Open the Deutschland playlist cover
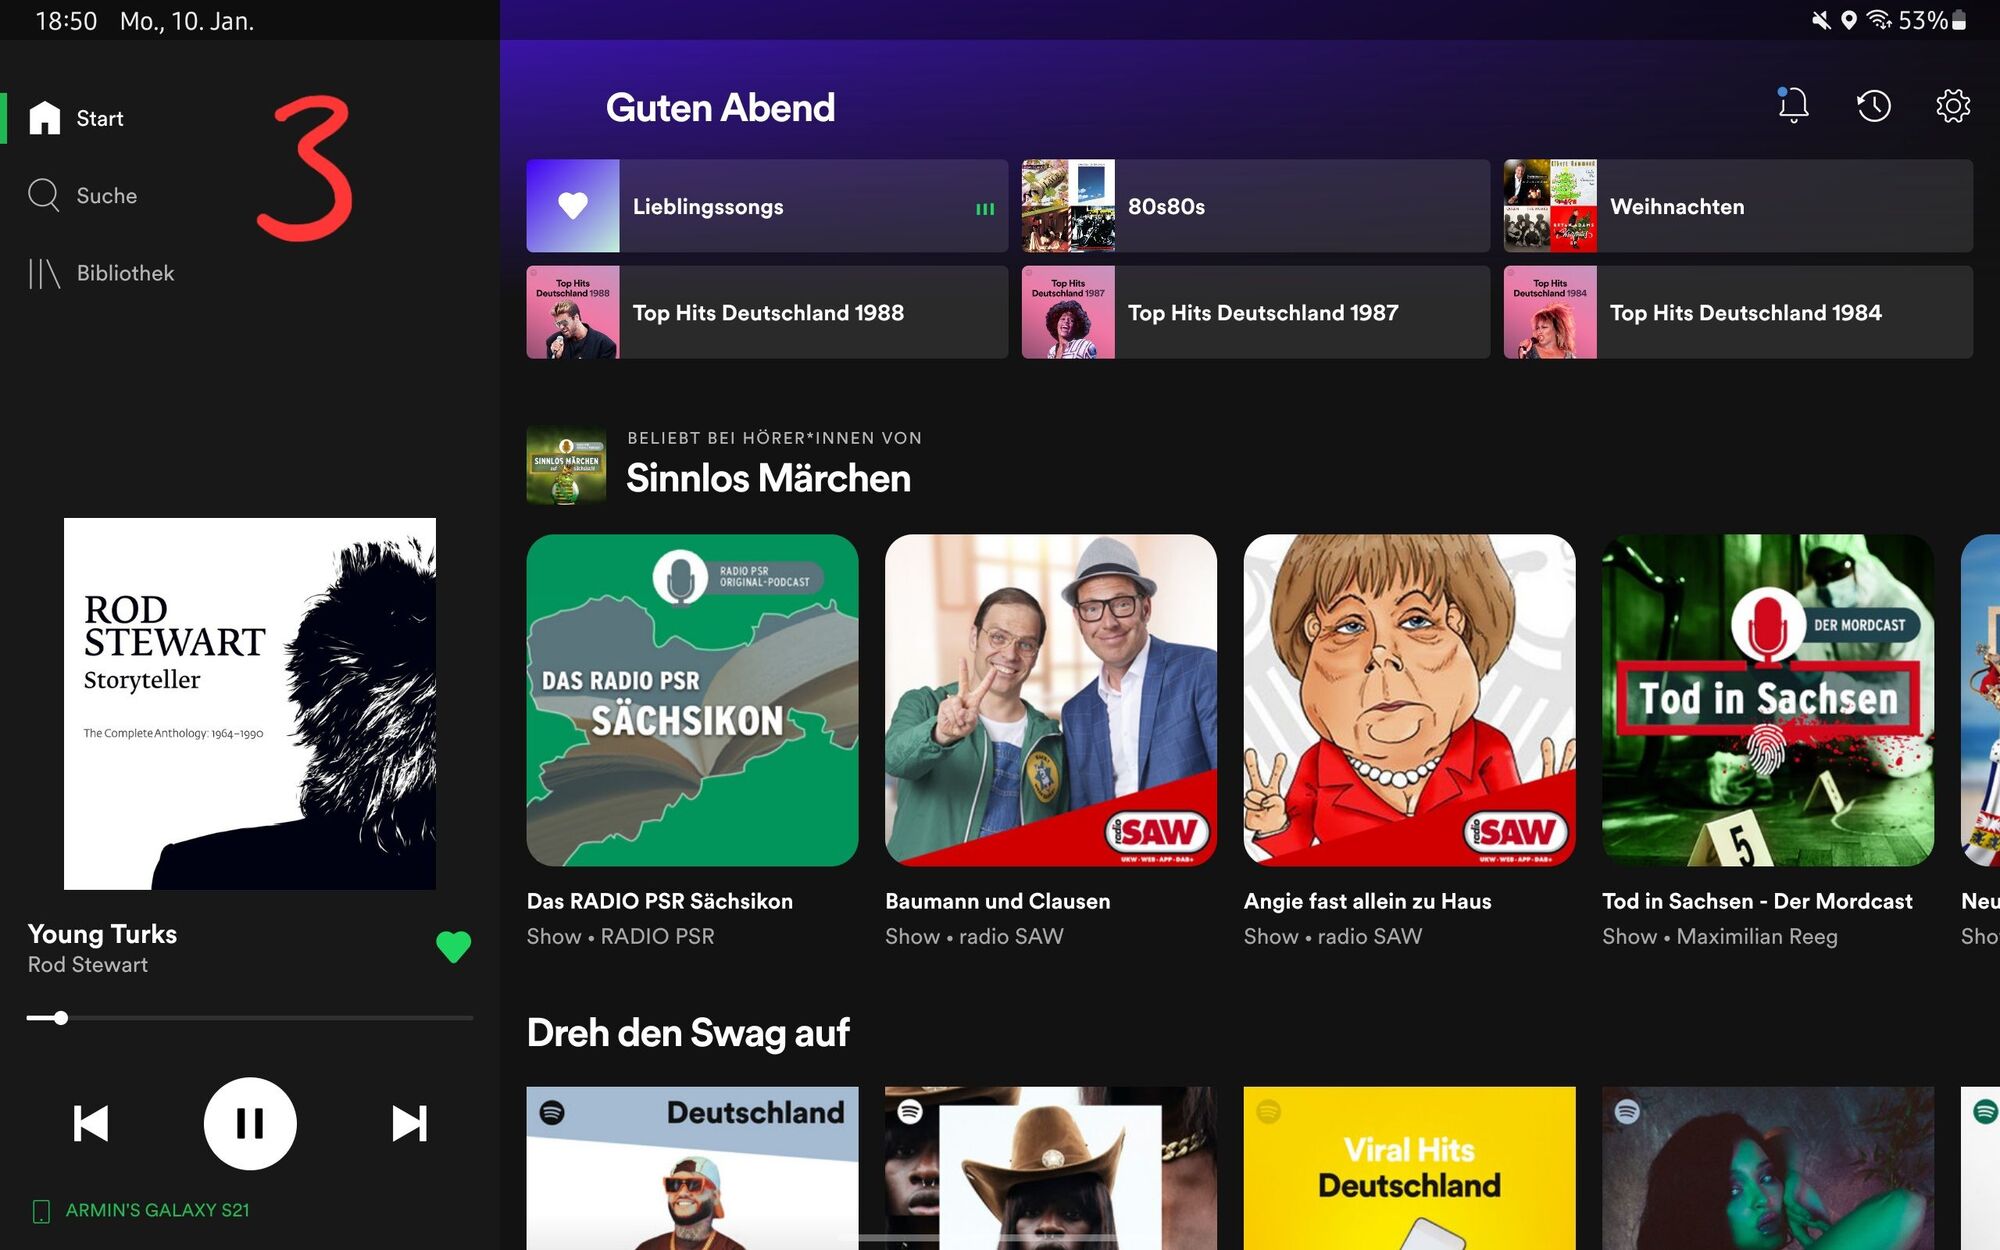Screen dimensions: 2000x1250 click(692, 1168)
